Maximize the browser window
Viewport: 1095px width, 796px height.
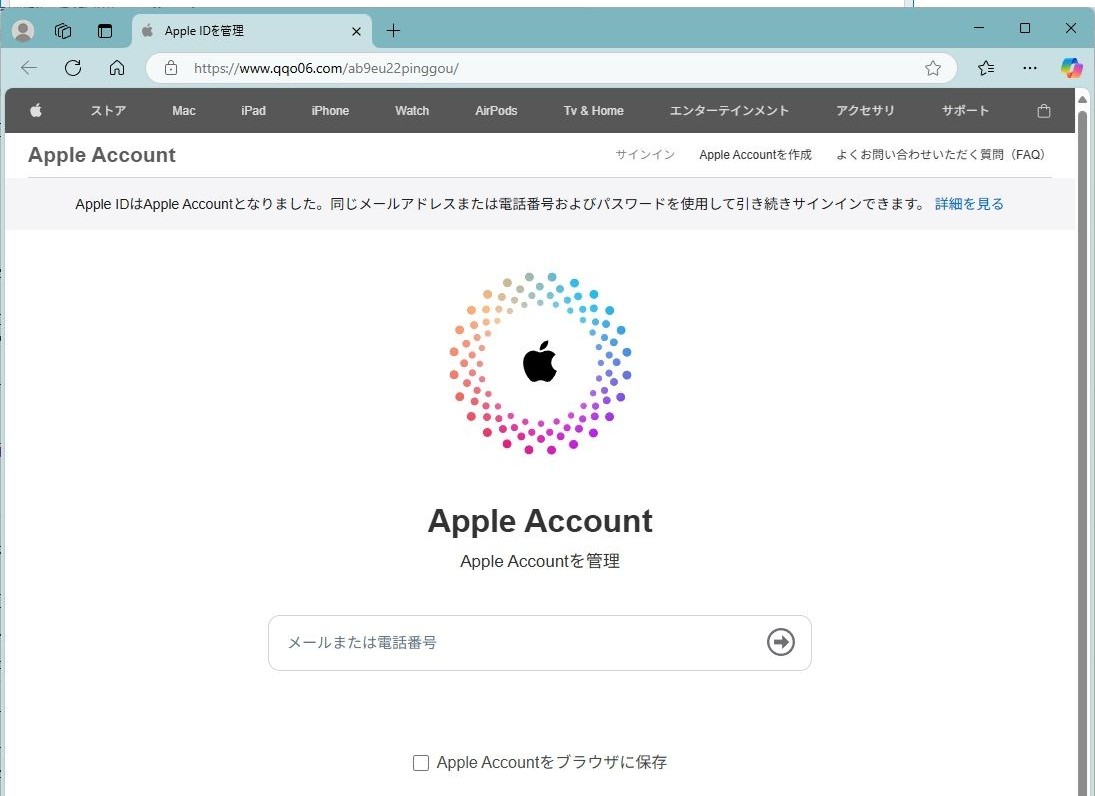tap(1024, 28)
